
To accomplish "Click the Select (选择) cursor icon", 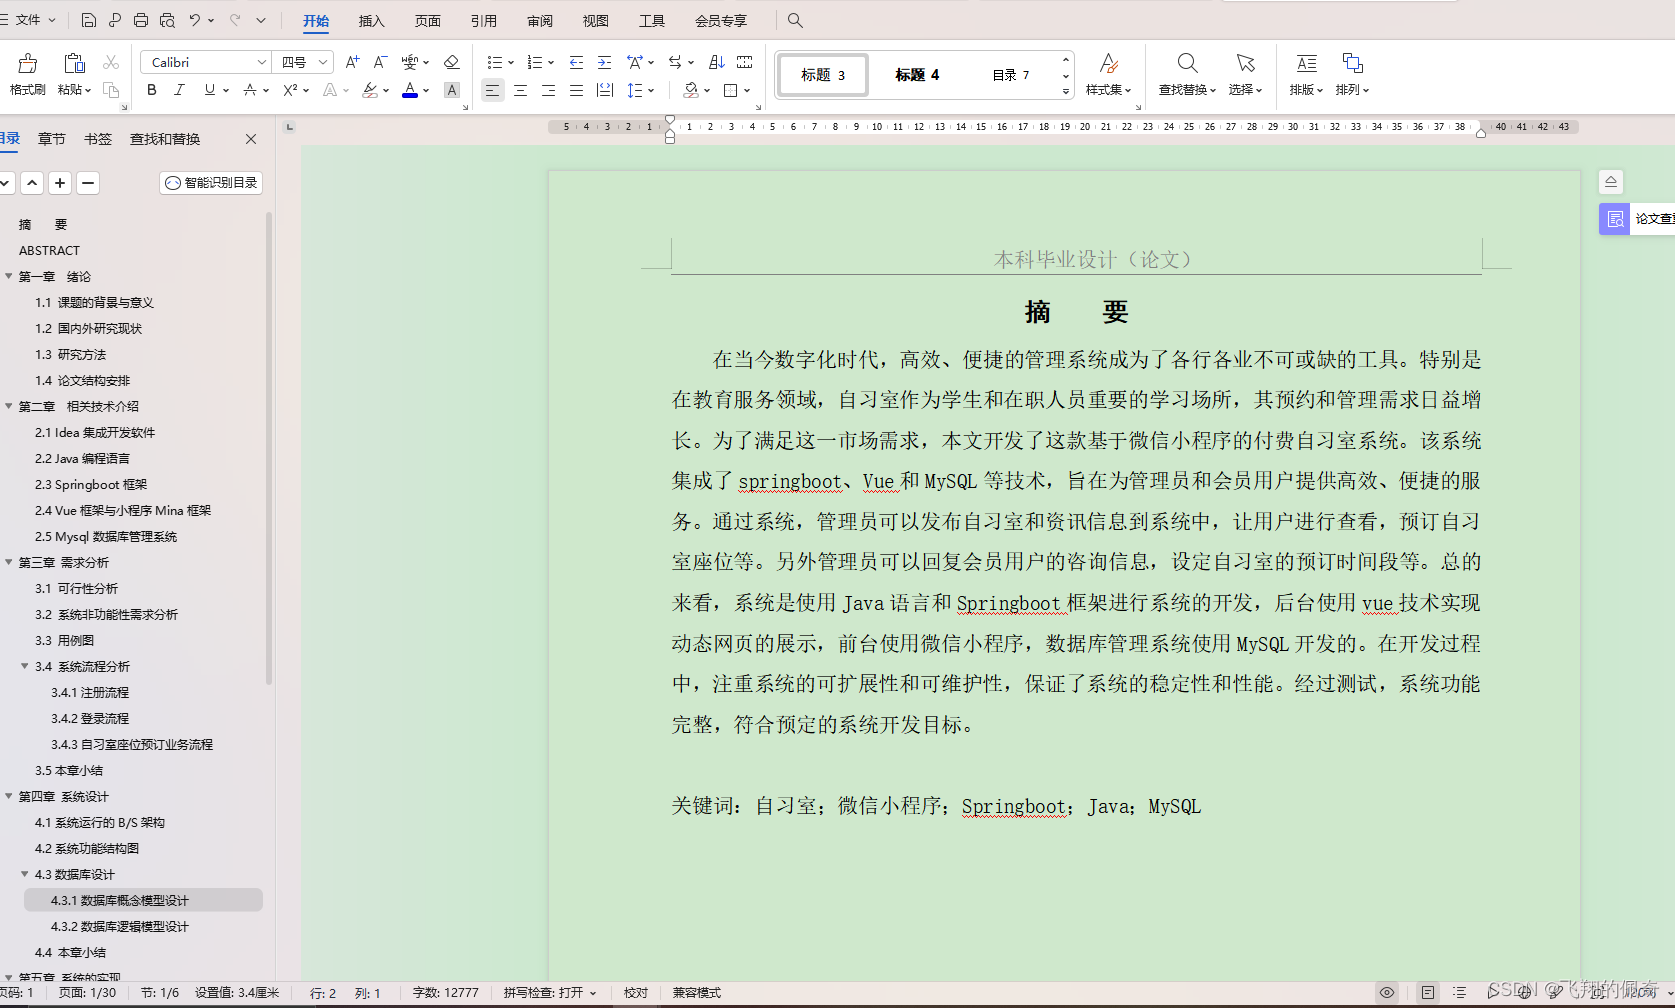I will point(1245,64).
